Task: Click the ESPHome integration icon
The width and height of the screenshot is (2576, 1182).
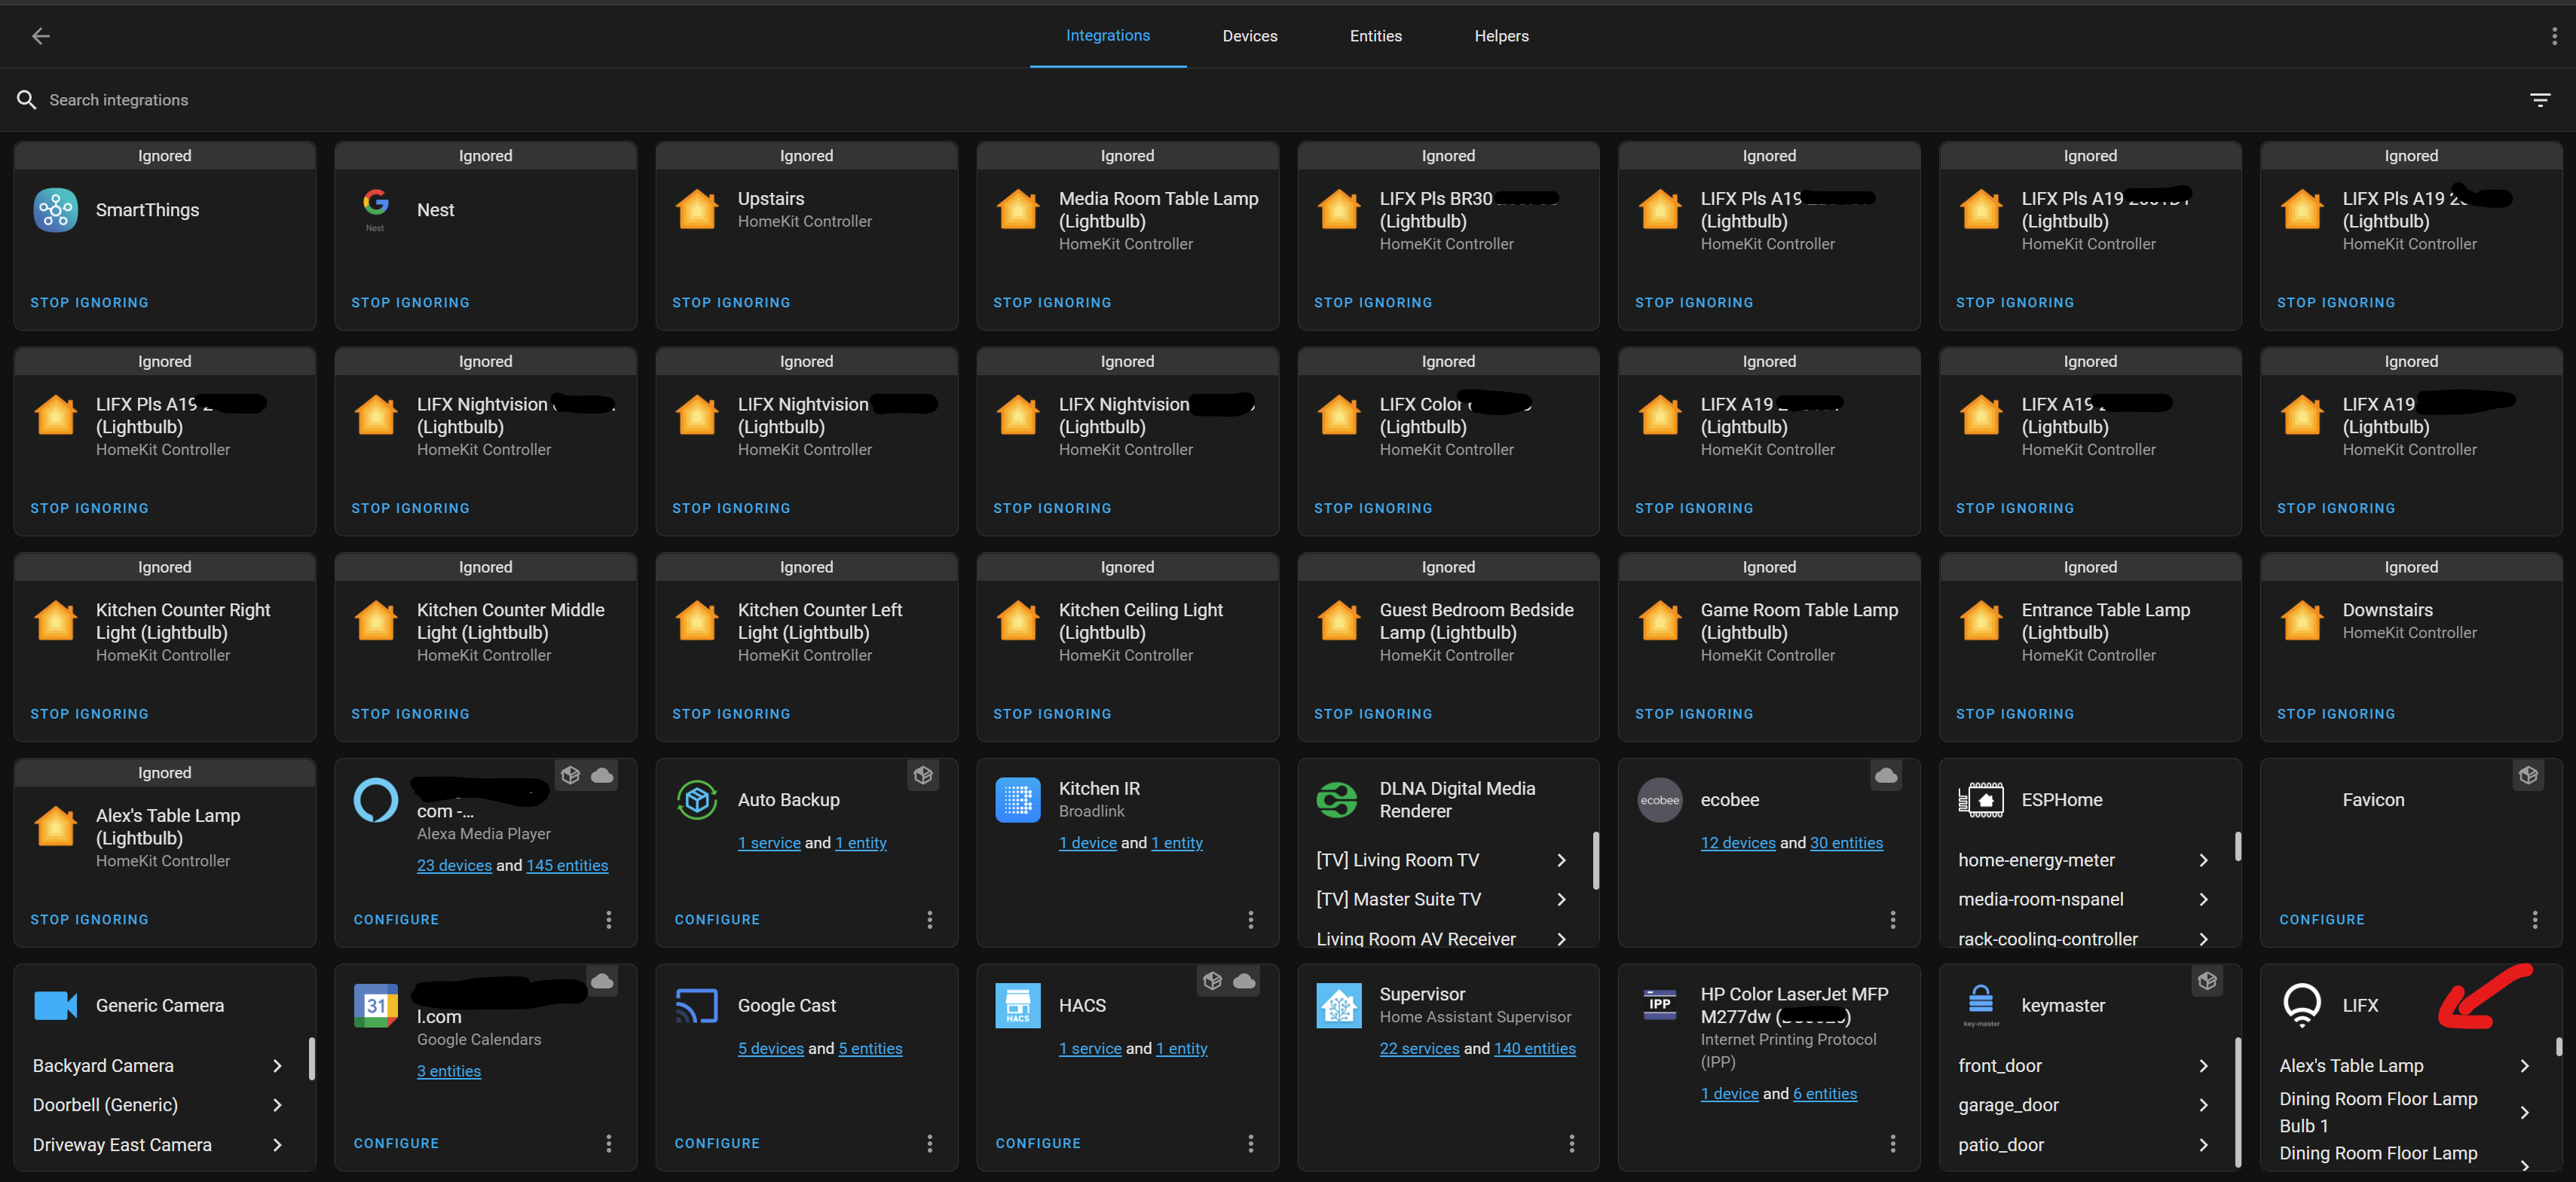Action: [x=1981, y=799]
